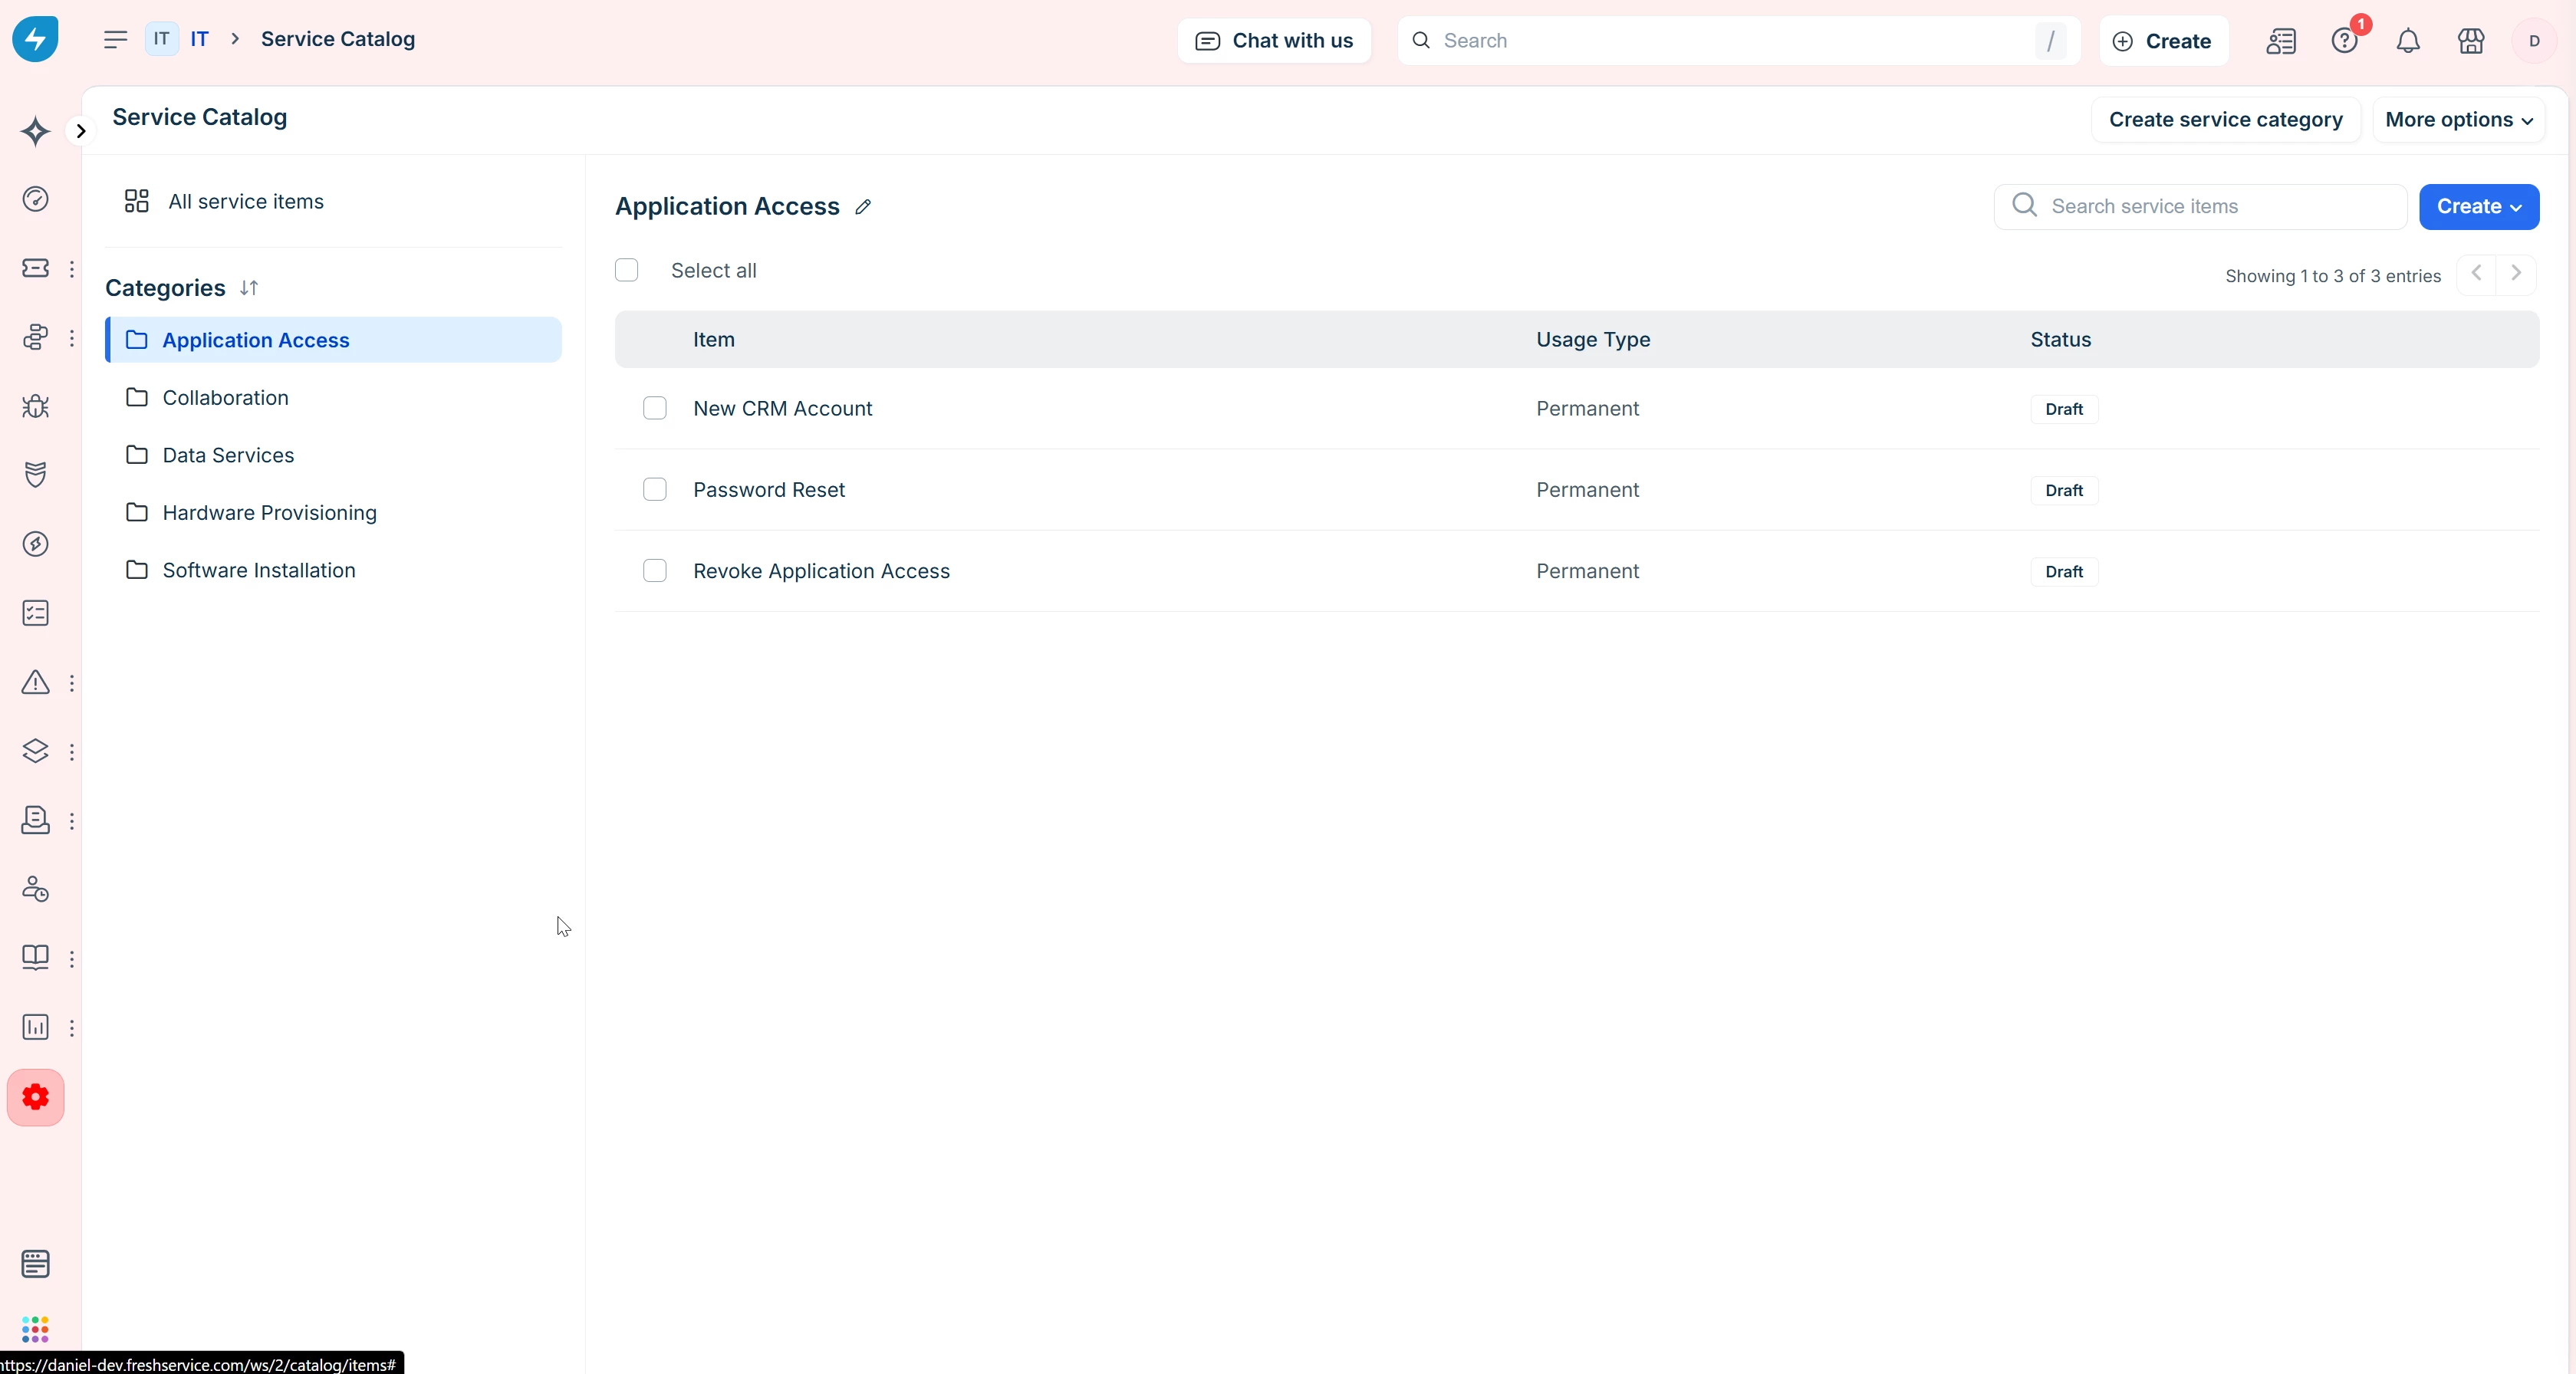This screenshot has width=2576, height=1374.
Task: Click the pencil icon beside Application Access
Action: (863, 207)
